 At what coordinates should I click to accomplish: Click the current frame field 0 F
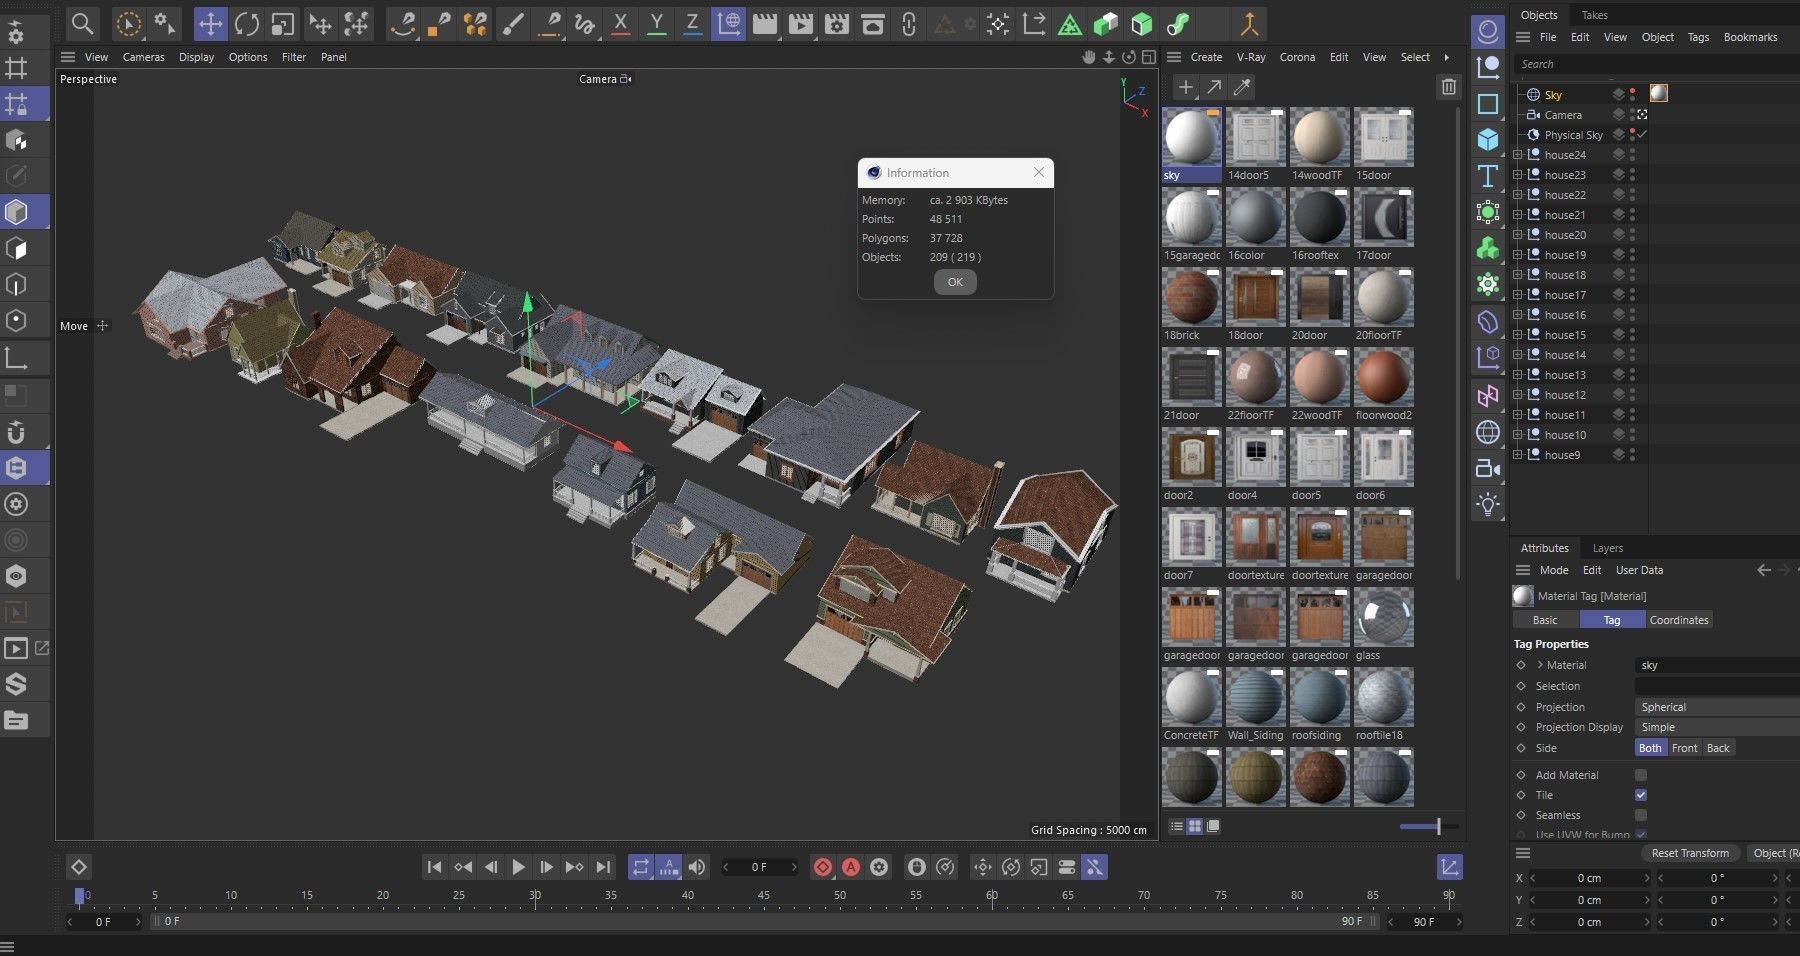click(x=760, y=867)
